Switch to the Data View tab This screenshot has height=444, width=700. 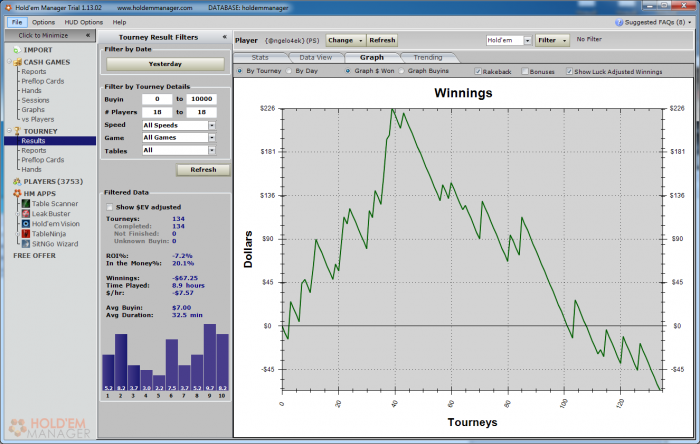[315, 58]
